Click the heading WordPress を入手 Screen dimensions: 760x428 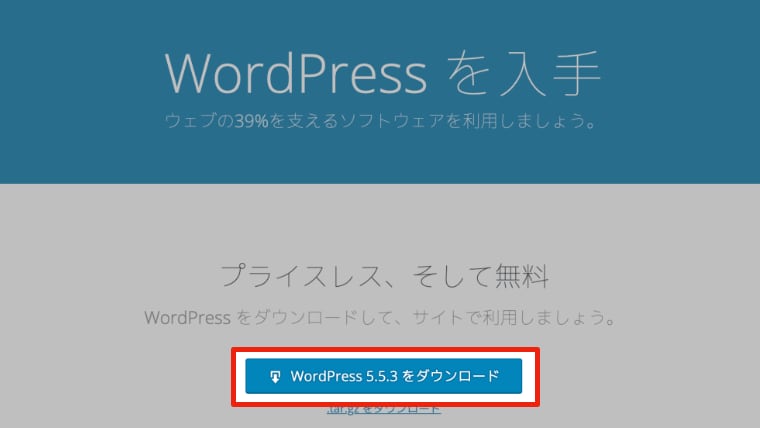(x=383, y=74)
